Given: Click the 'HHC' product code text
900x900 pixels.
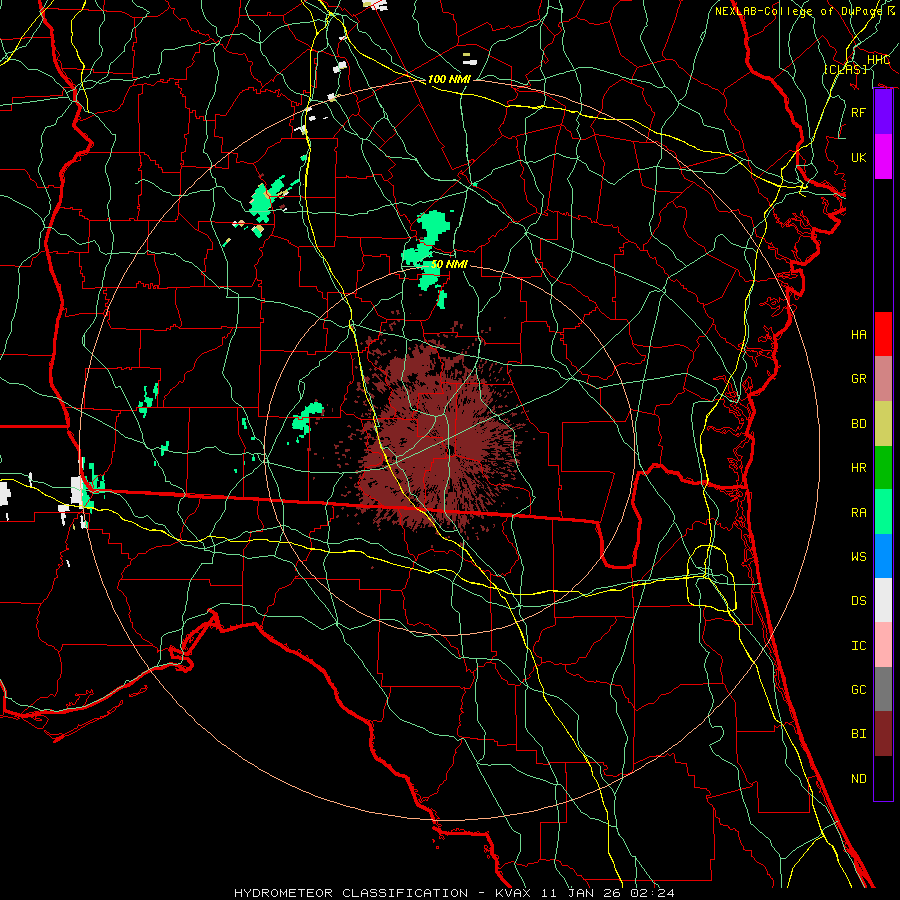Looking at the screenshot, I should point(878,60).
